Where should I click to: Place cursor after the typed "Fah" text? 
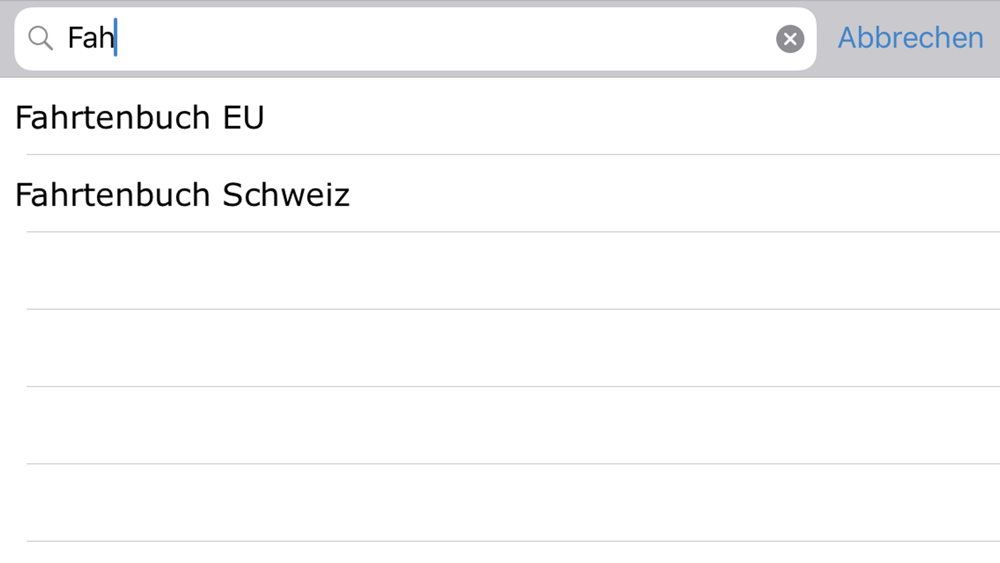pos(116,38)
